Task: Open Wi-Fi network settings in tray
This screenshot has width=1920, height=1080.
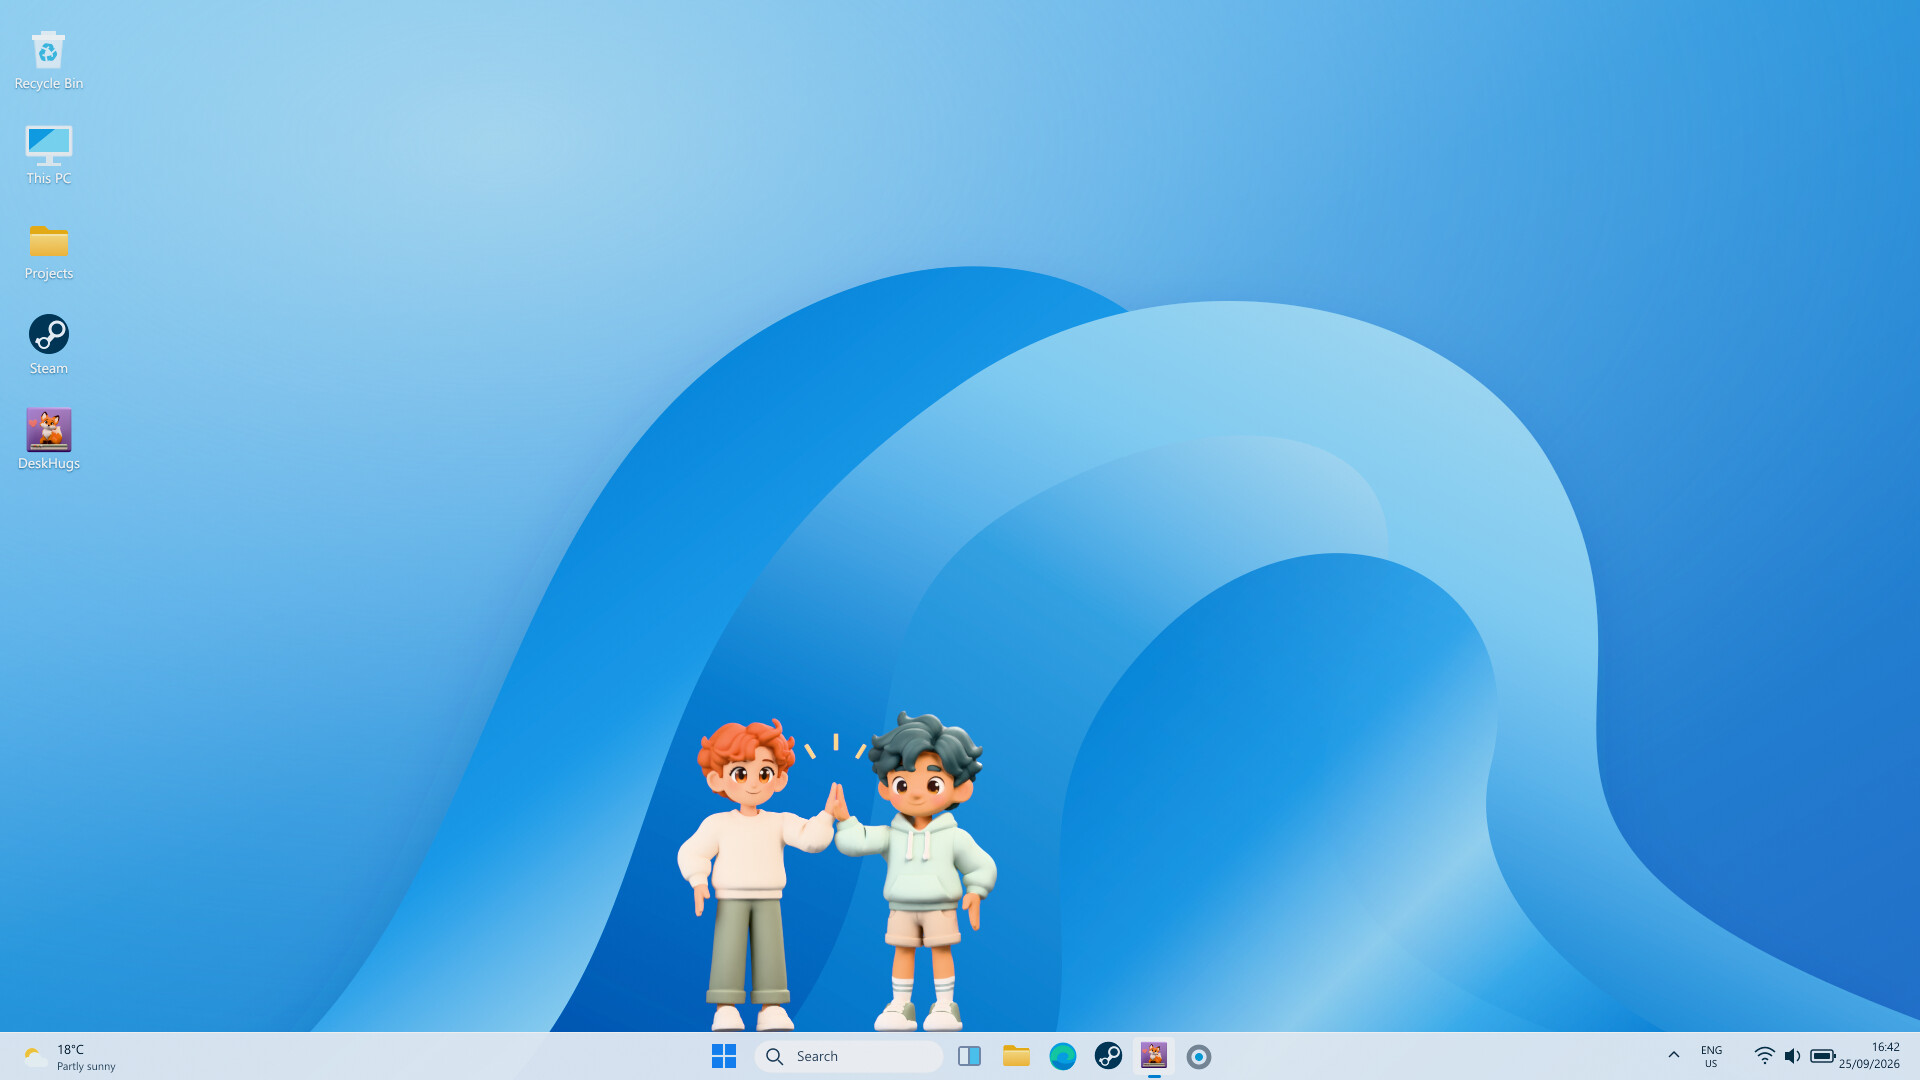Action: click(1765, 1056)
